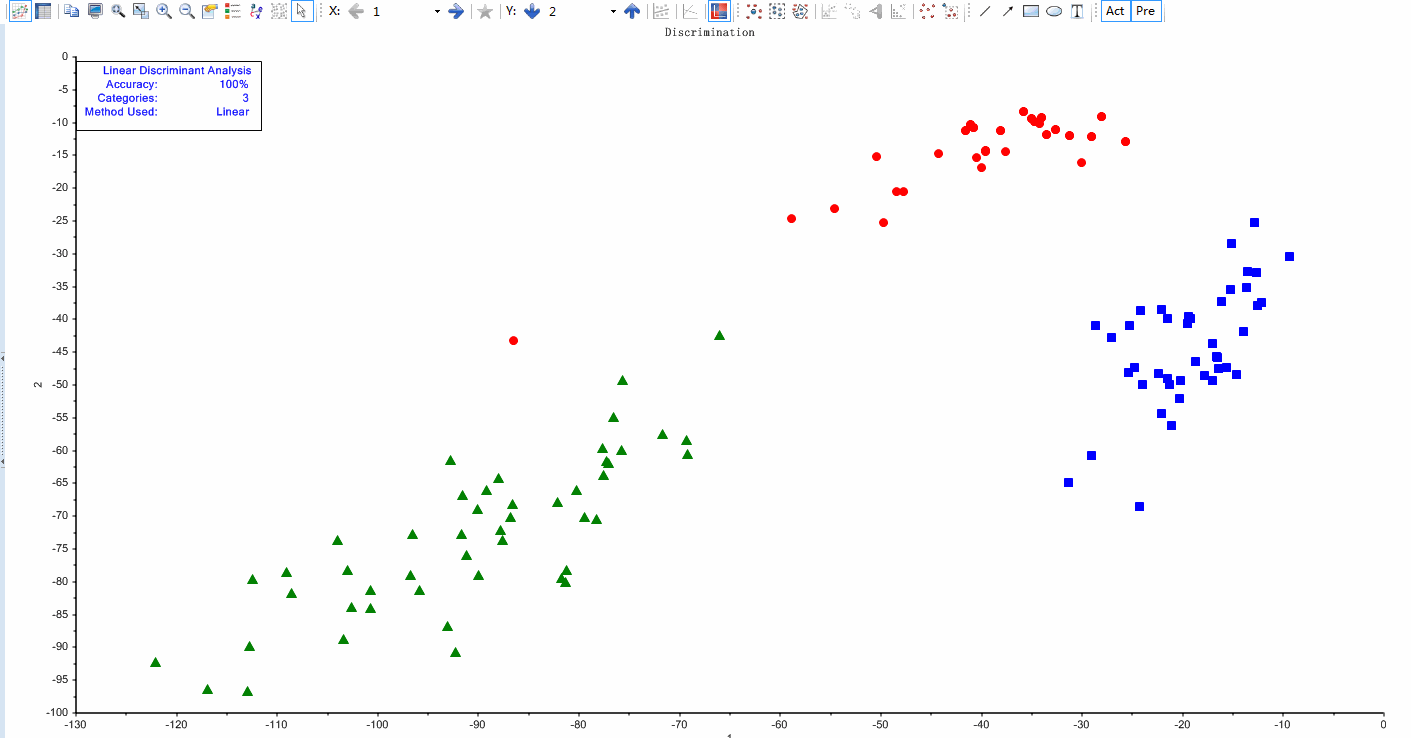Toggle the Act display button
Image resolution: width=1411 pixels, height=738 pixels.
[1115, 11]
